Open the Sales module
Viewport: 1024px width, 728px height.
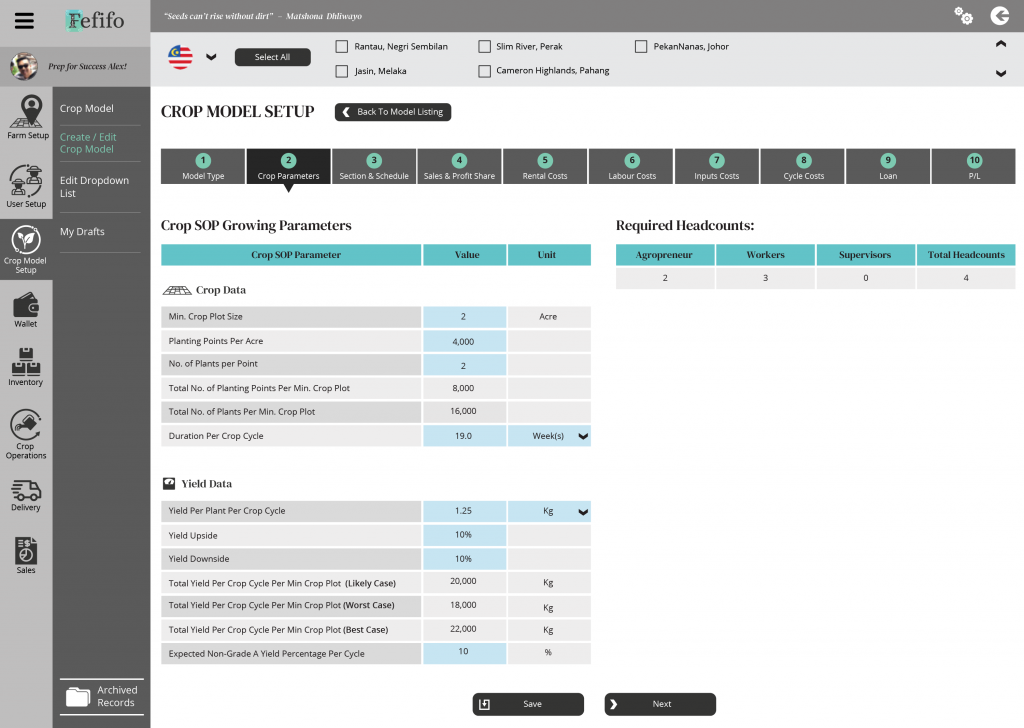click(26, 556)
